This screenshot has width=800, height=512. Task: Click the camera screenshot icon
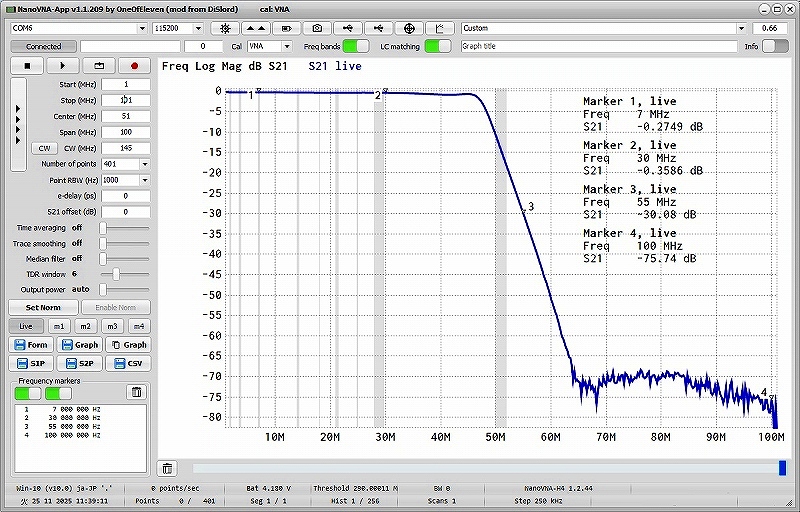click(x=317, y=29)
